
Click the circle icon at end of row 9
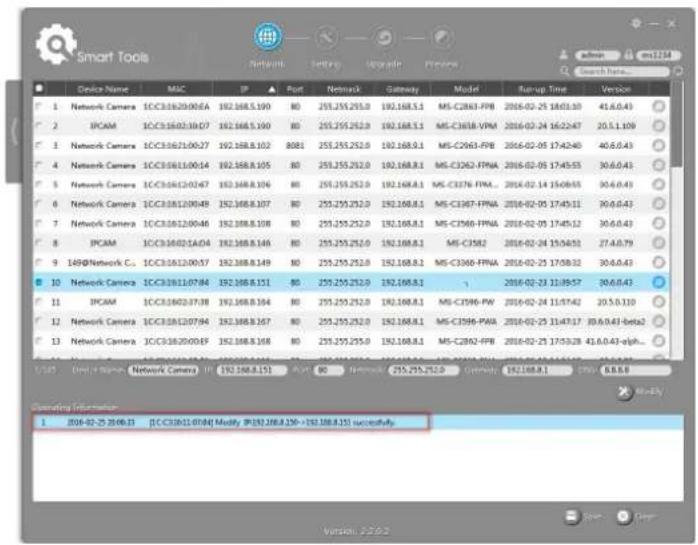(x=659, y=263)
